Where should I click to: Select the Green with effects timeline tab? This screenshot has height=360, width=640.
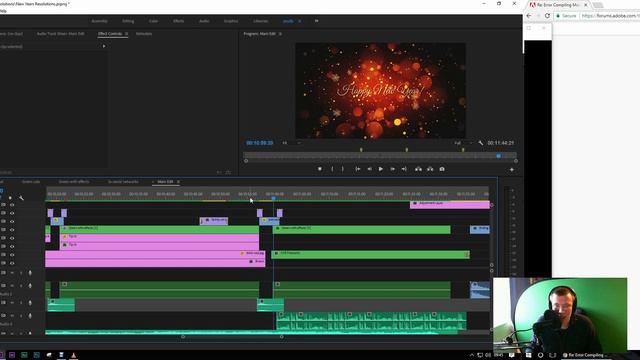click(74, 182)
